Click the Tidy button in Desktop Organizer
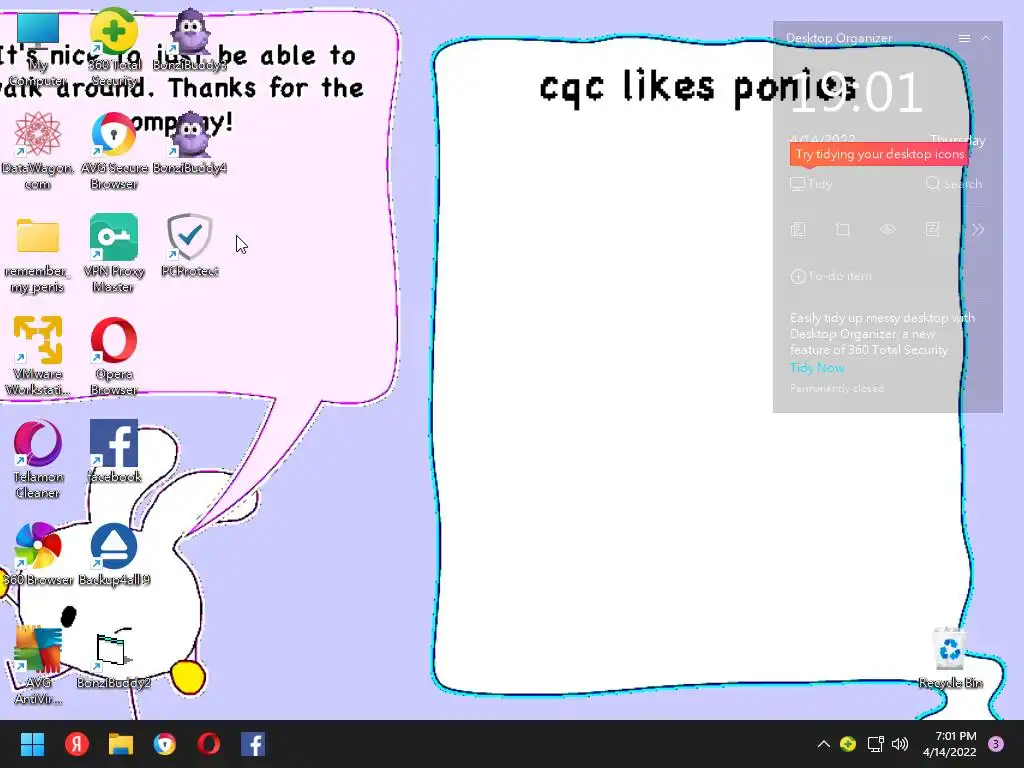The width and height of the screenshot is (1024, 768). pos(811,184)
